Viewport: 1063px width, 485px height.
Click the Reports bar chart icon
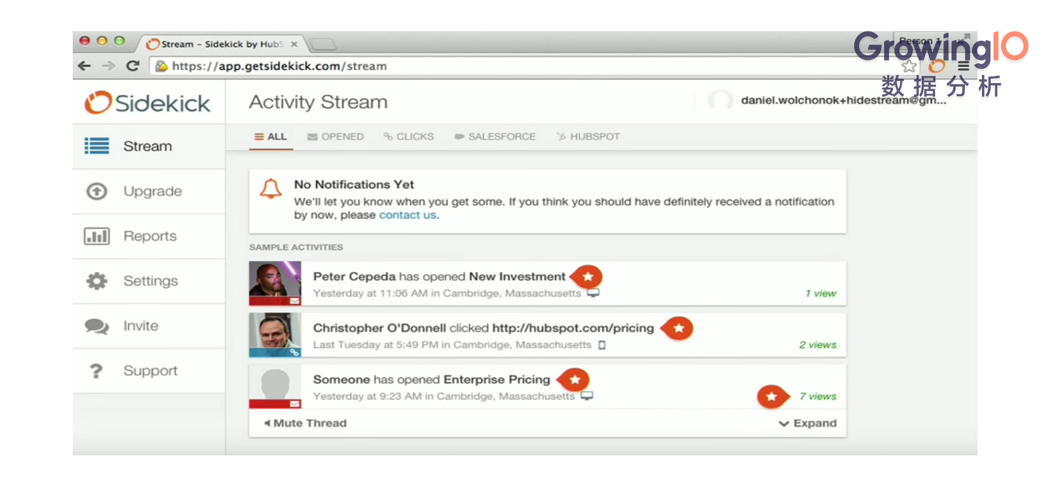coord(96,236)
